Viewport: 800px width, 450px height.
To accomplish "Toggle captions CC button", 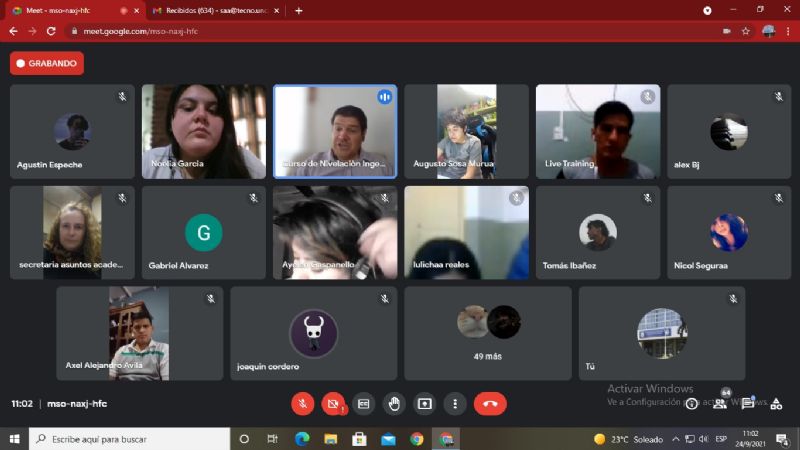I will [x=363, y=404].
